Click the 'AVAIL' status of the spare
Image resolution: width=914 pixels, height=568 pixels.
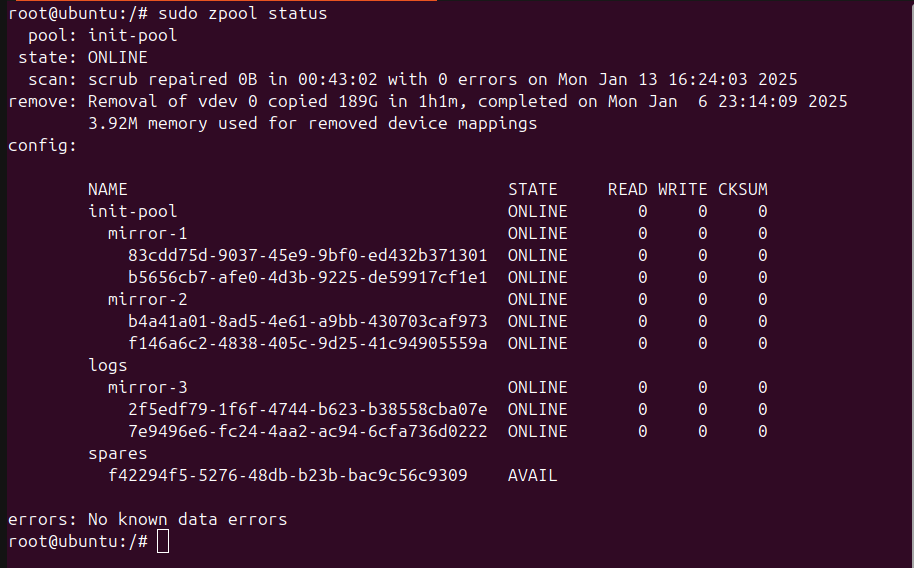(532, 475)
